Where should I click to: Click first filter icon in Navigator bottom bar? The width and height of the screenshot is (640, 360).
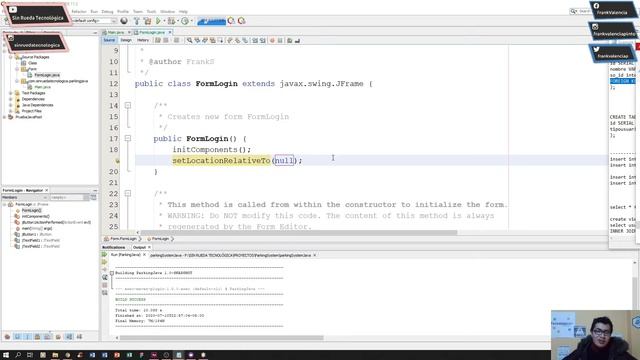(7, 337)
